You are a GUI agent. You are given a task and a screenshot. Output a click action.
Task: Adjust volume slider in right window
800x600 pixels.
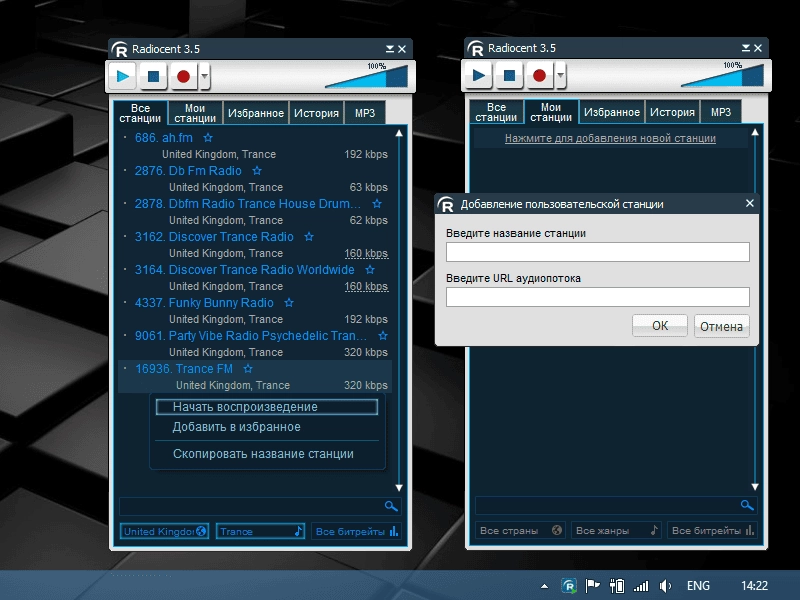point(722,76)
